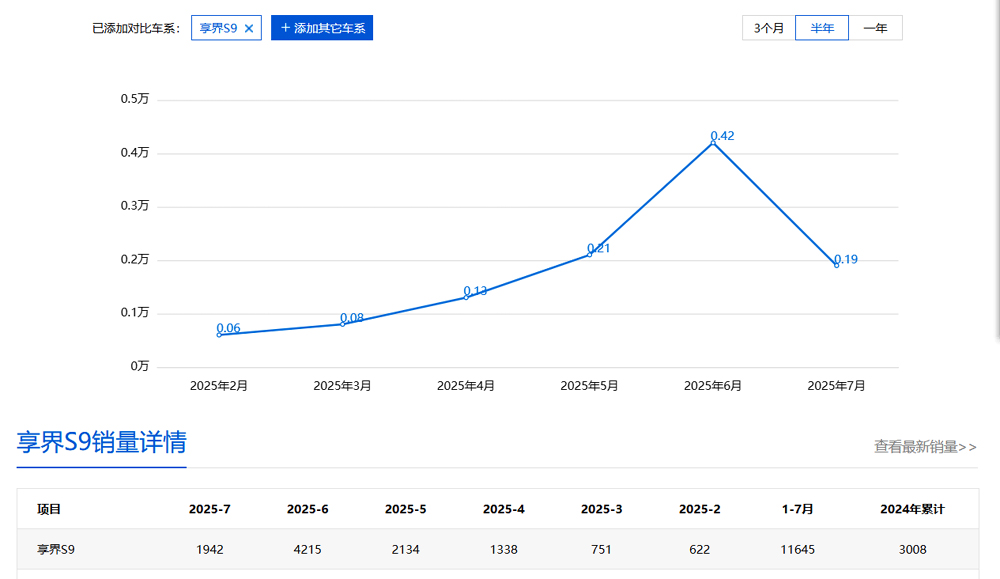Click the 0.5万 y-axis label

[x=135, y=99]
